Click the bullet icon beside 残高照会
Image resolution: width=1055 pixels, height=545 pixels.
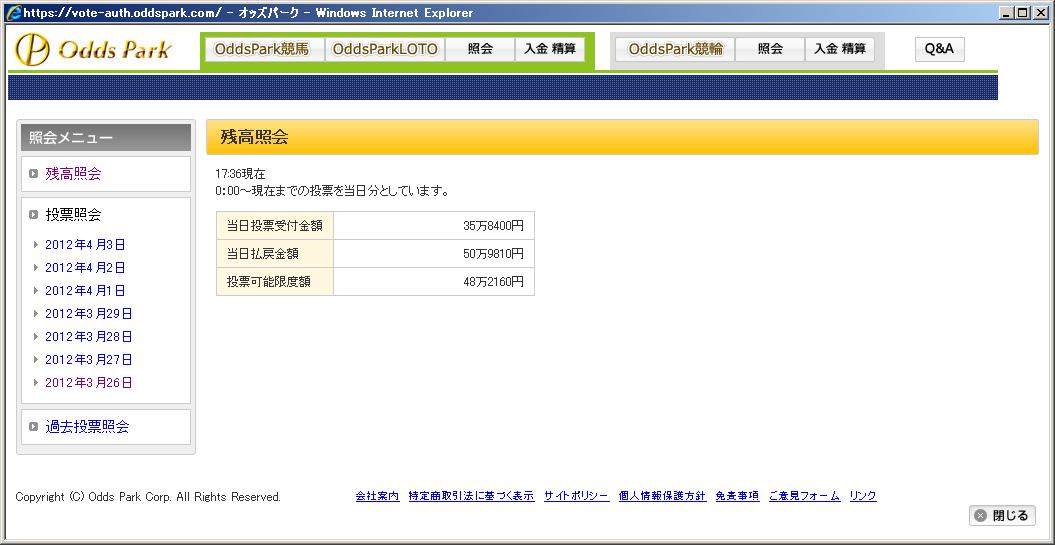coord(34,174)
